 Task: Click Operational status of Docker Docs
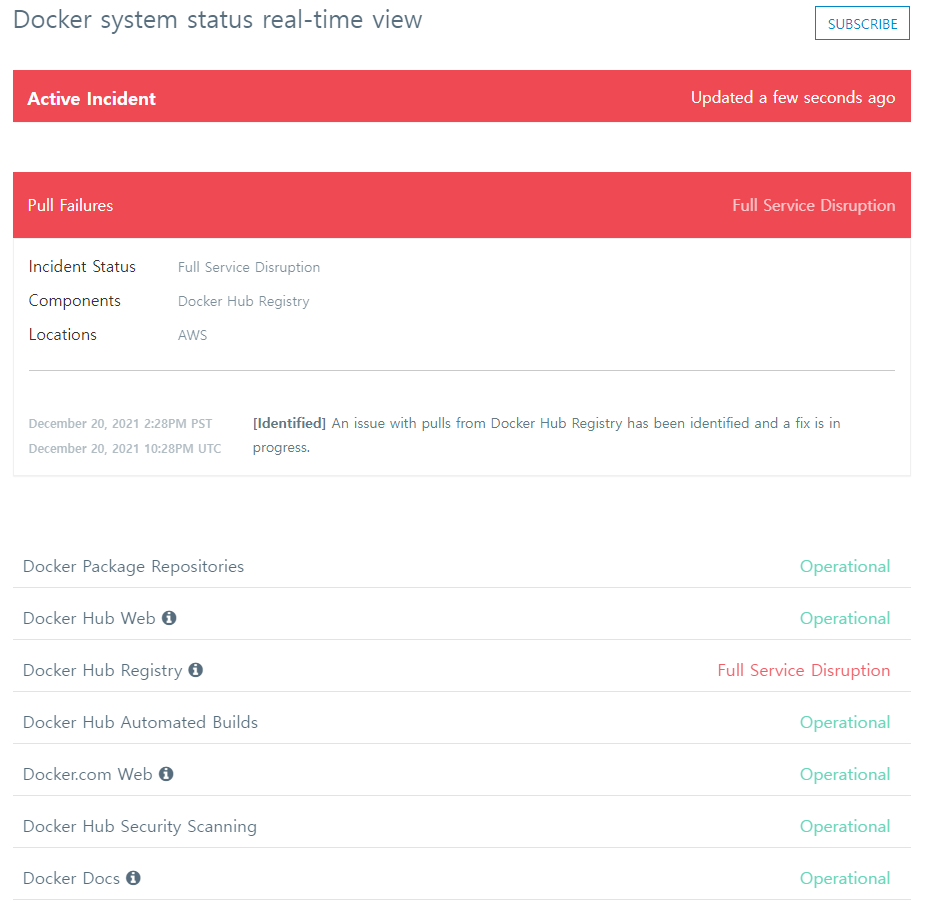(845, 878)
